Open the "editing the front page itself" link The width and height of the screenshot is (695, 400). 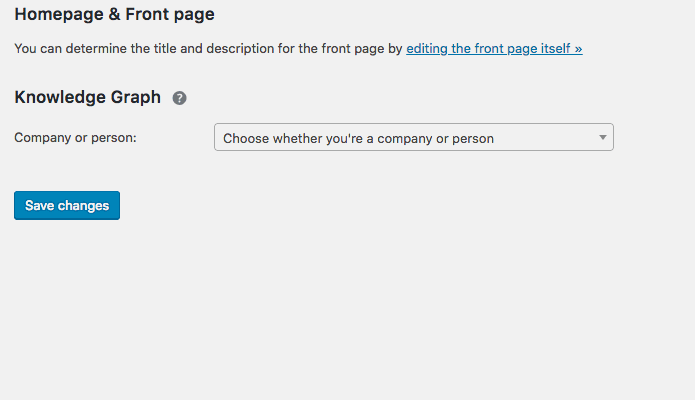[x=494, y=48]
